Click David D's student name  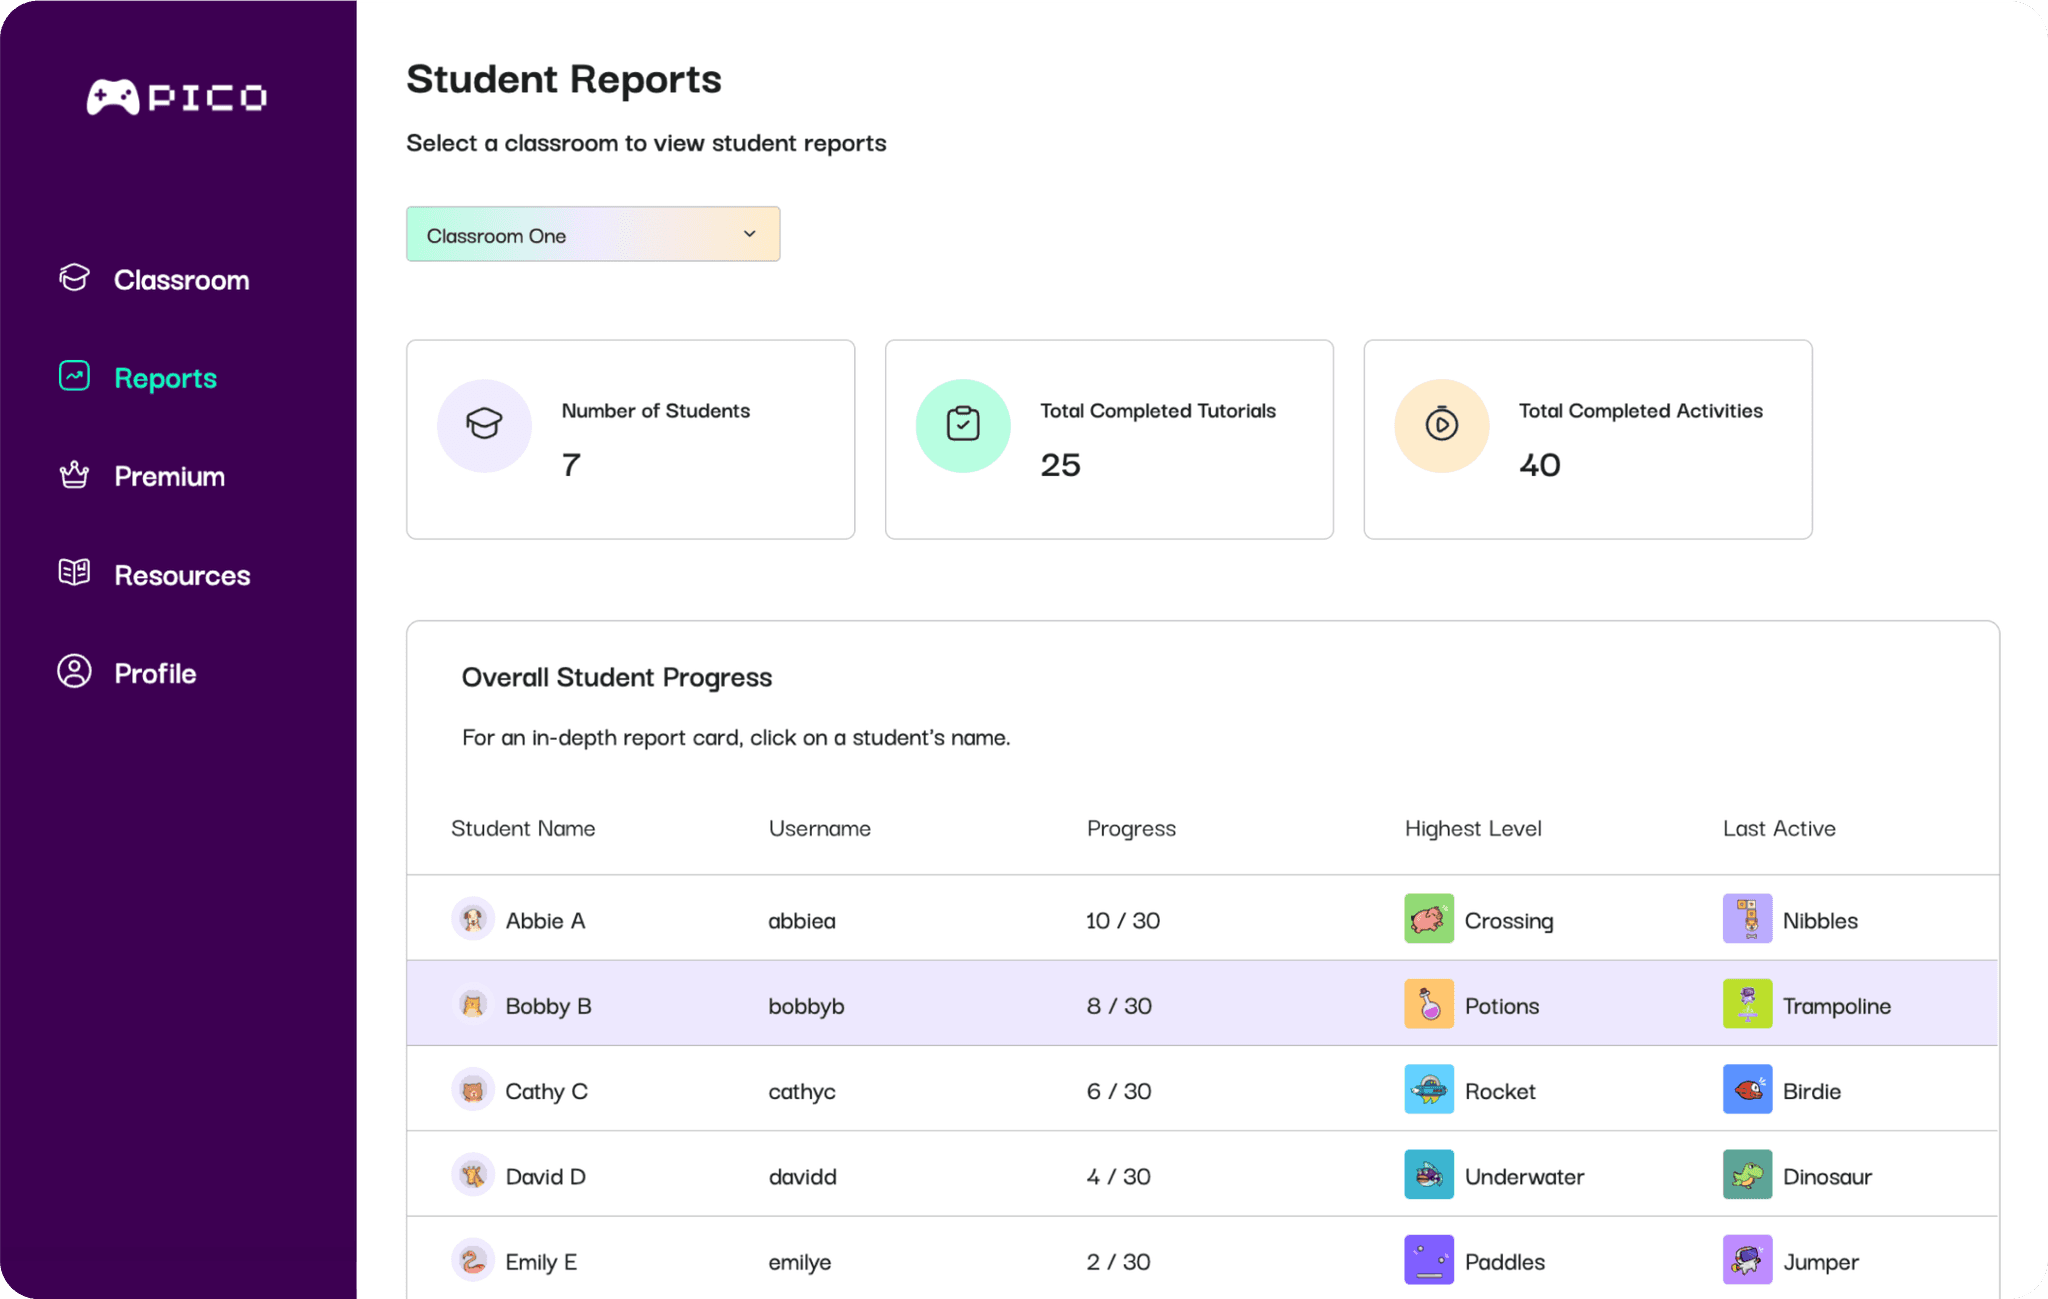[545, 1176]
